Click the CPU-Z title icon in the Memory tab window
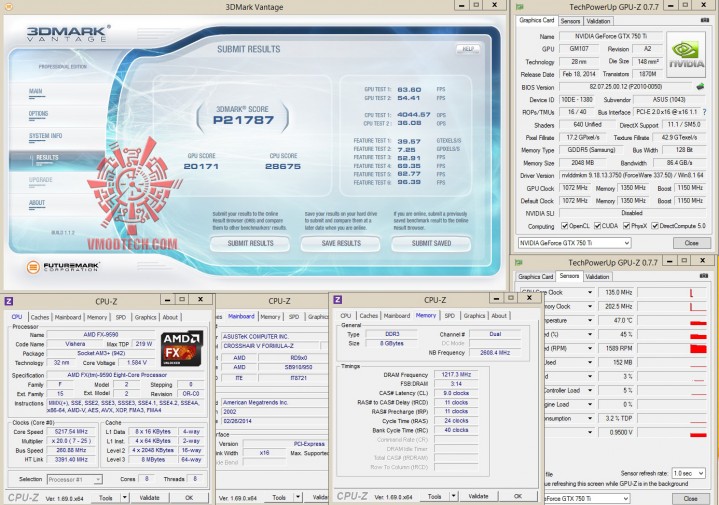 (x=337, y=300)
